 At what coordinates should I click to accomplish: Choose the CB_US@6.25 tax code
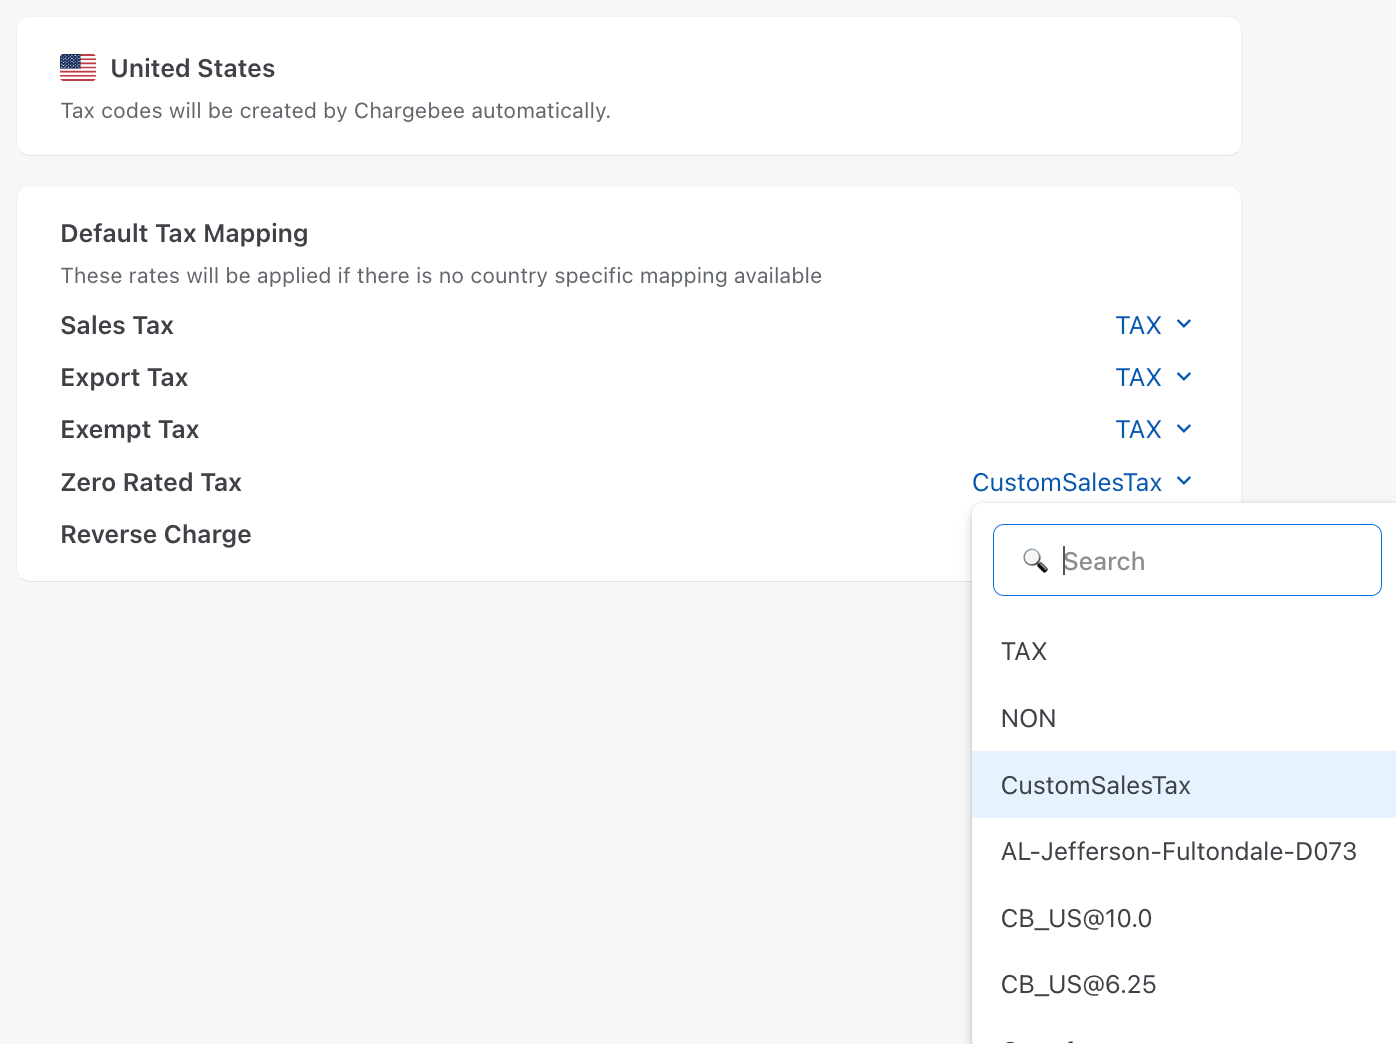tap(1078, 984)
